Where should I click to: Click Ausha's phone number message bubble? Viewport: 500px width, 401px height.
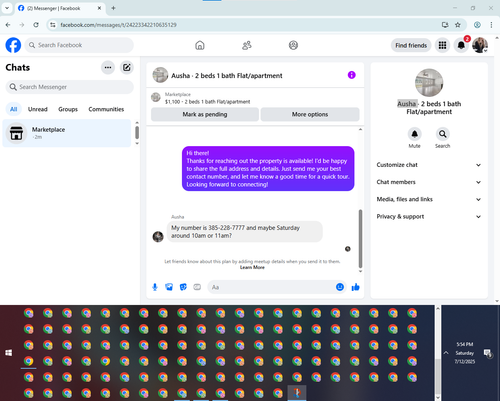pyautogui.click(x=245, y=231)
